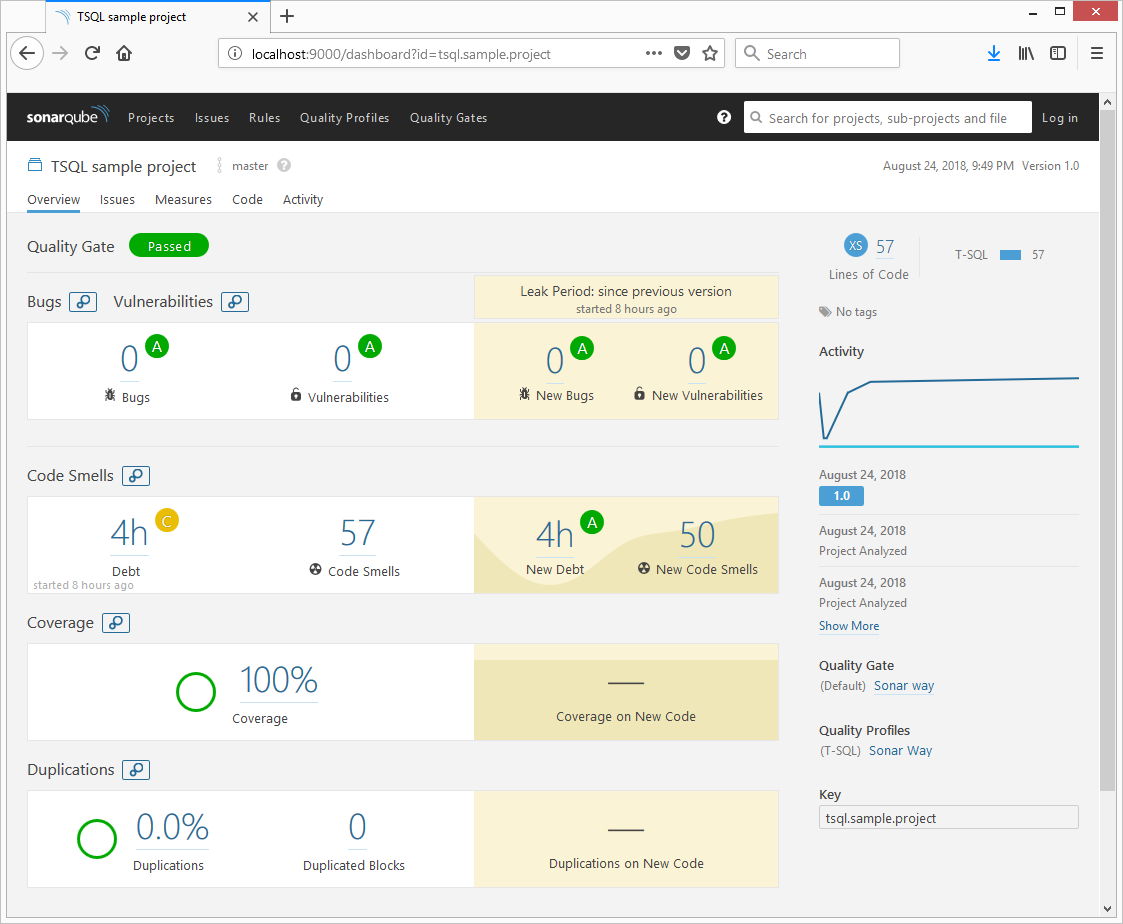The width and height of the screenshot is (1123, 924).
Task: Expand page actions three-dot menu in address bar
Action: point(654,54)
